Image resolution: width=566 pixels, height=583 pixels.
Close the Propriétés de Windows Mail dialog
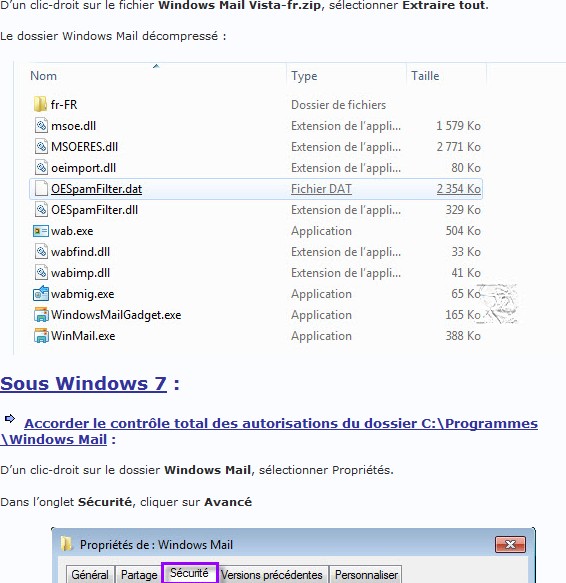coord(510,544)
